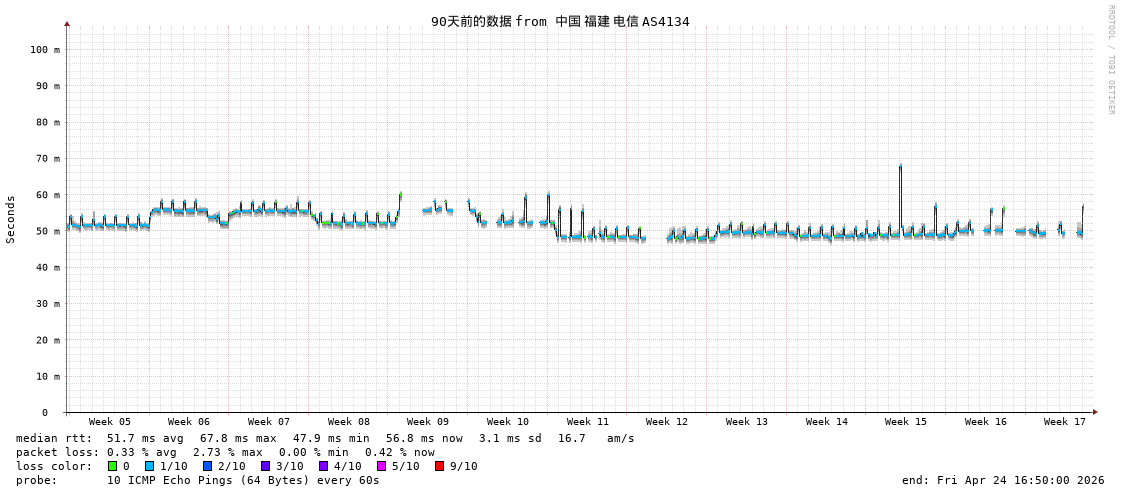
Task: Click the vertical Seconds axis title
Action: (x=11, y=219)
